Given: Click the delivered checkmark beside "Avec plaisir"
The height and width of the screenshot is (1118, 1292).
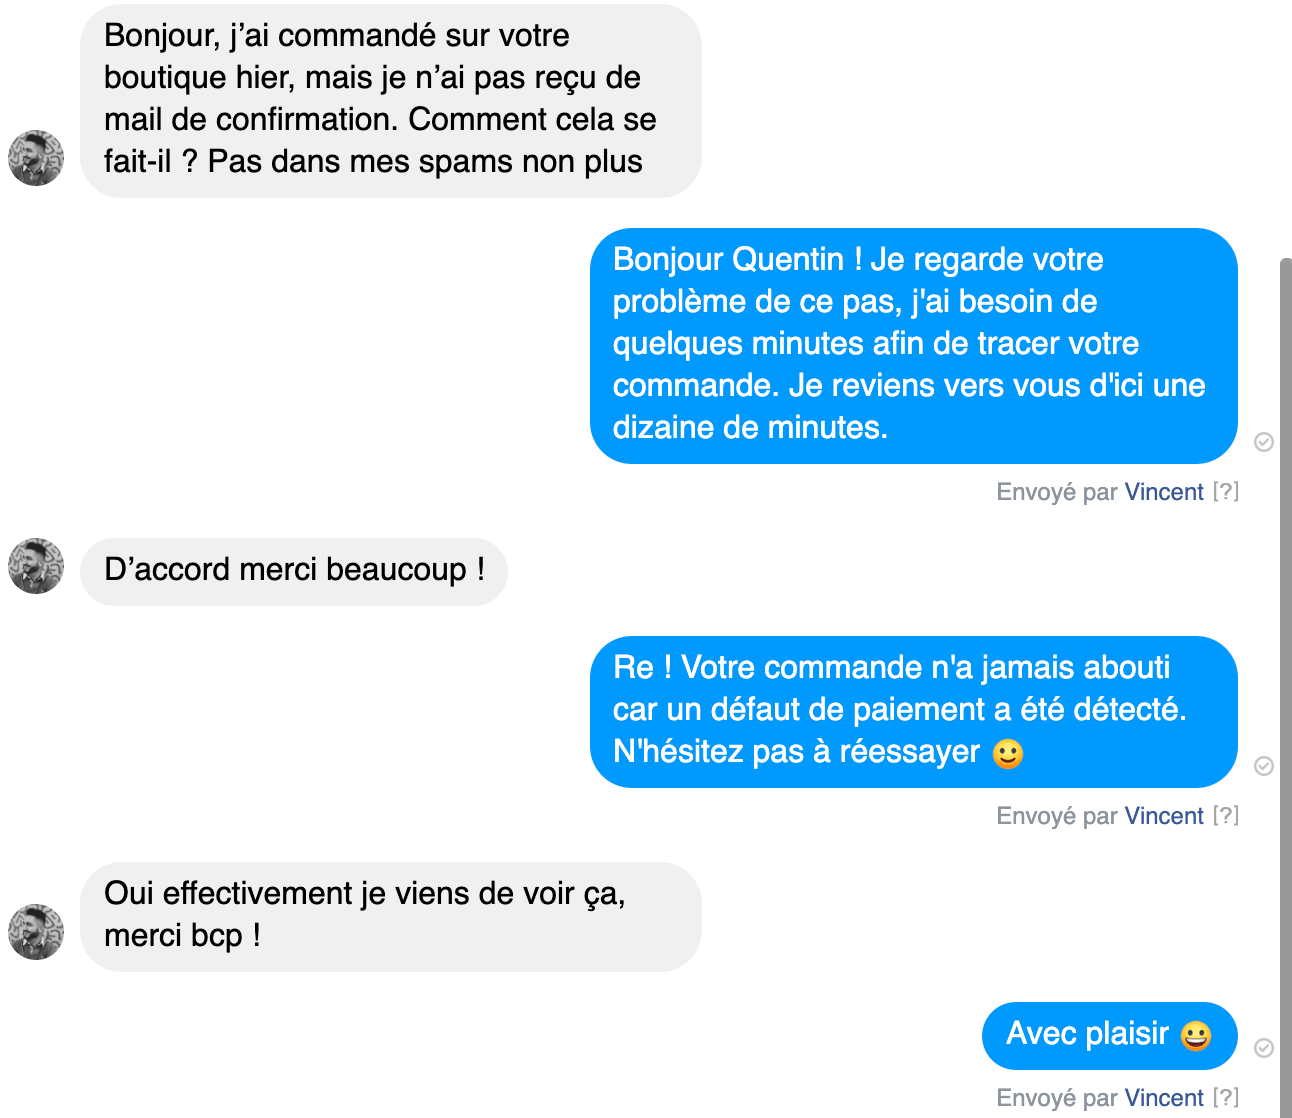Looking at the screenshot, I should pyautogui.click(x=1264, y=1048).
